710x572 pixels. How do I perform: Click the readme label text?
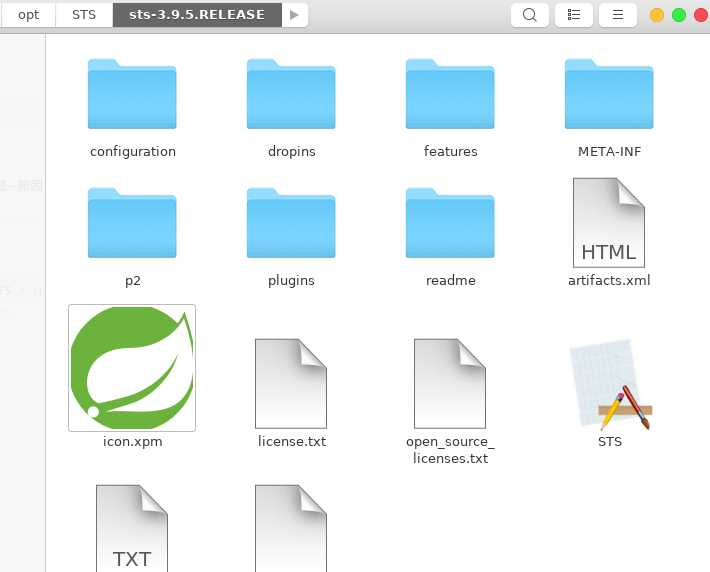pos(451,280)
